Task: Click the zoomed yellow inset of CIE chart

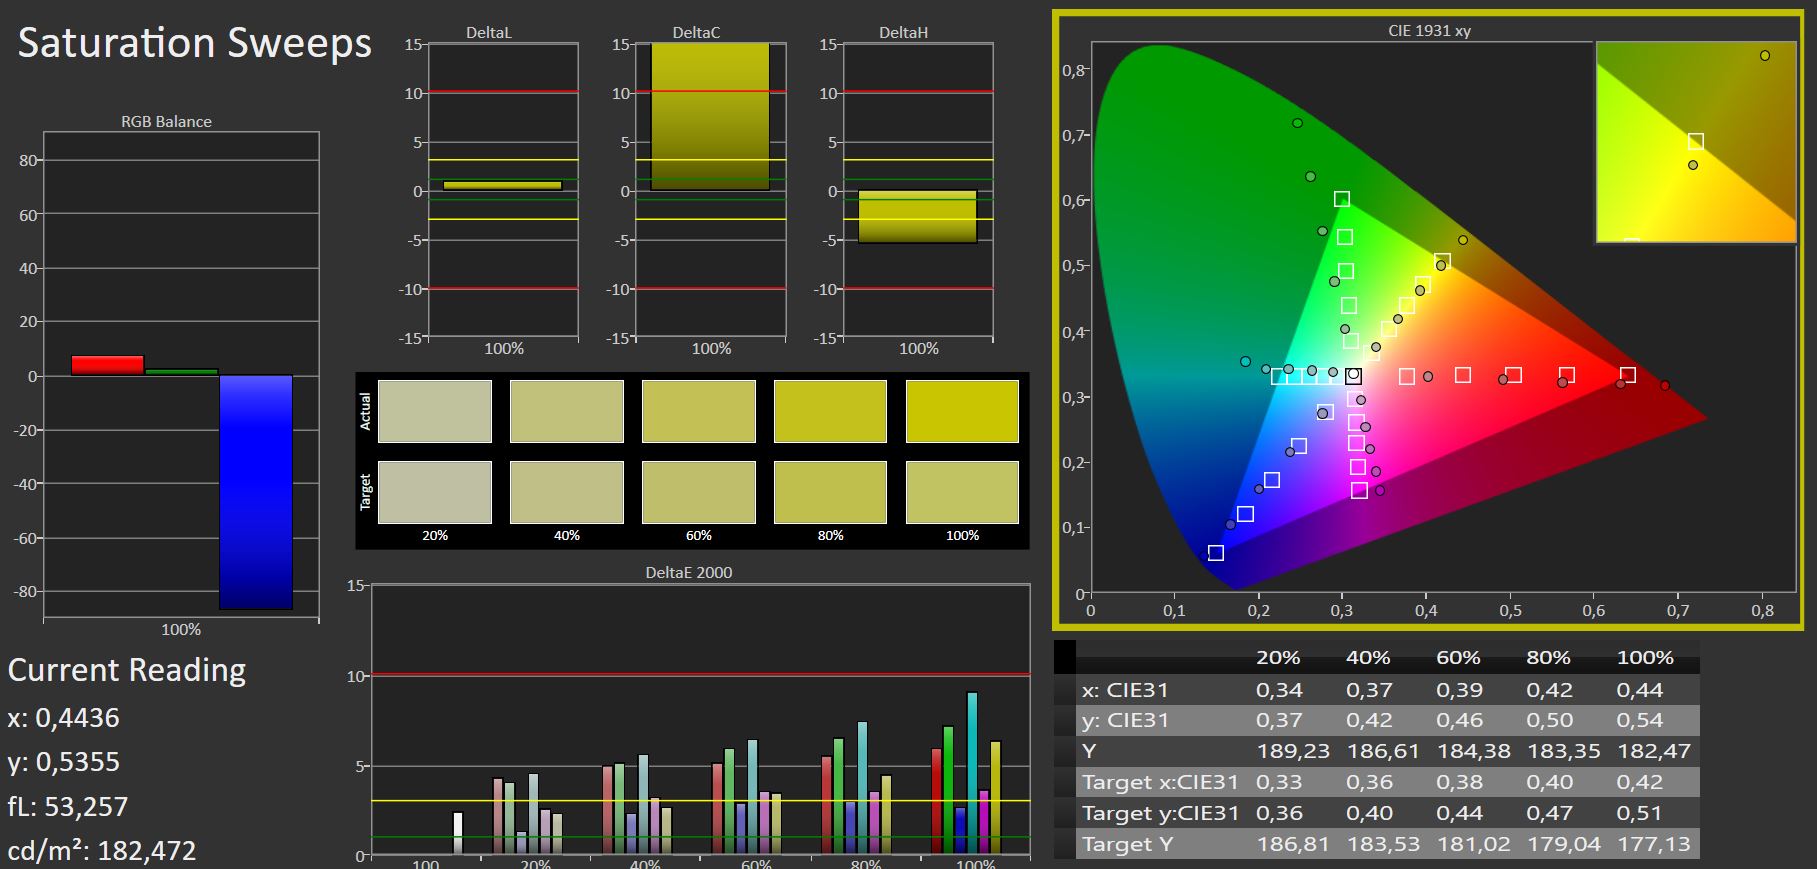Action: (x=1696, y=142)
